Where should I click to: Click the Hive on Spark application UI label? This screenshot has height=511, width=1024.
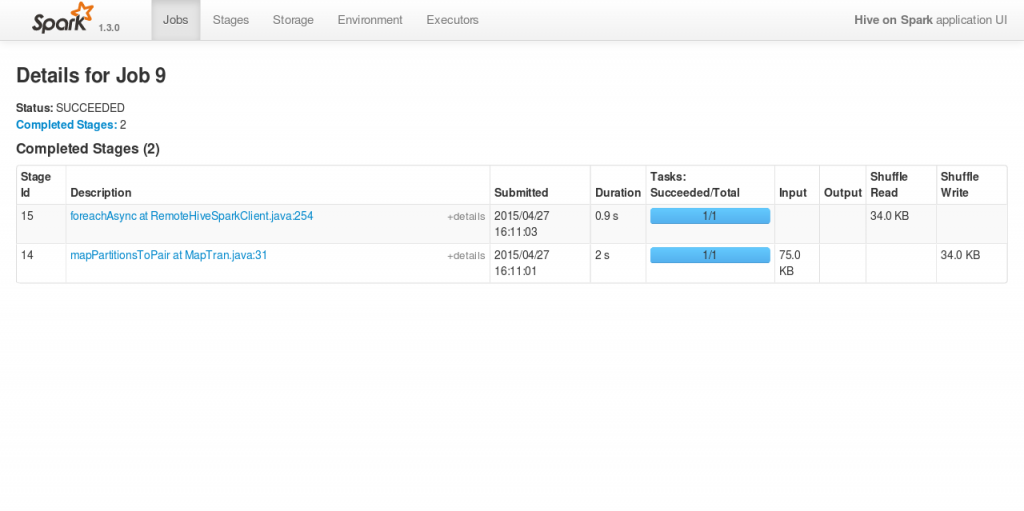931,20
